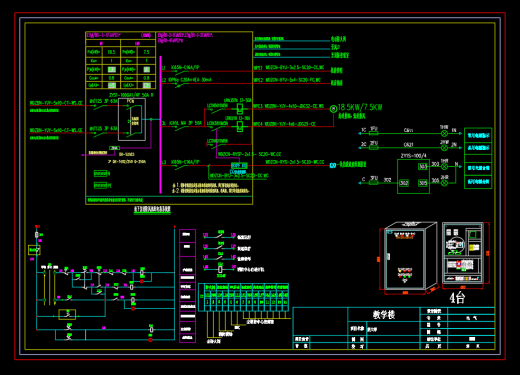Click the 18.5KW/7.5KW power label
This screenshot has height=375, width=520.
[x=360, y=107]
